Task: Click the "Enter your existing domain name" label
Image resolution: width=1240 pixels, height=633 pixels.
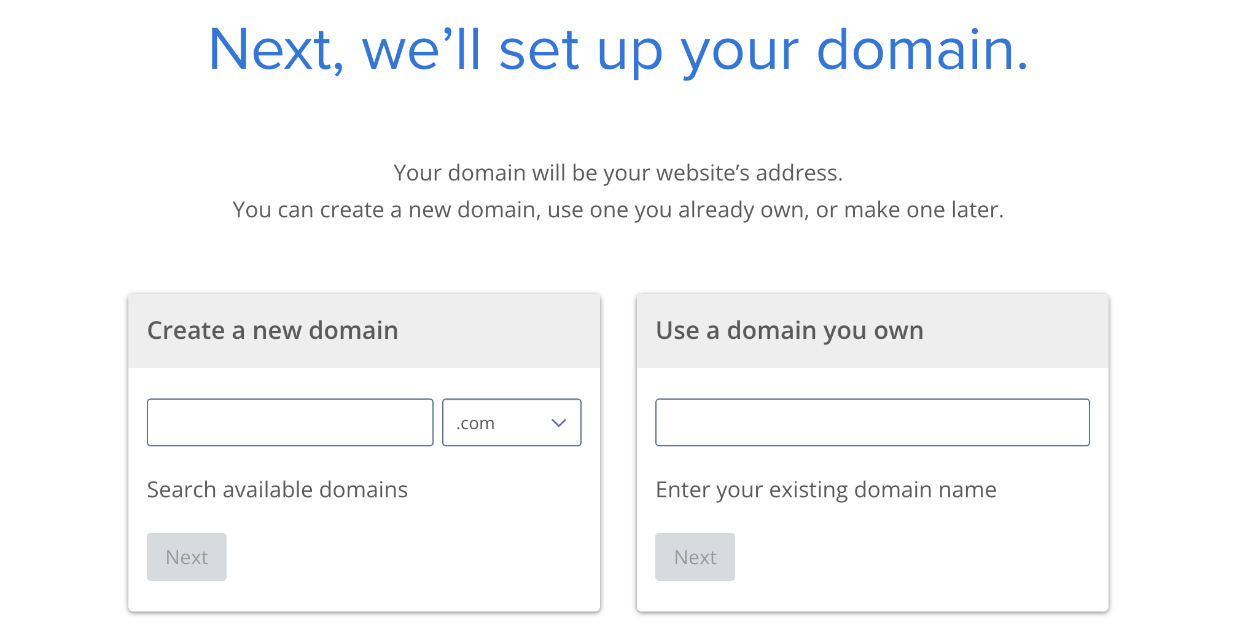Action: coord(826,490)
